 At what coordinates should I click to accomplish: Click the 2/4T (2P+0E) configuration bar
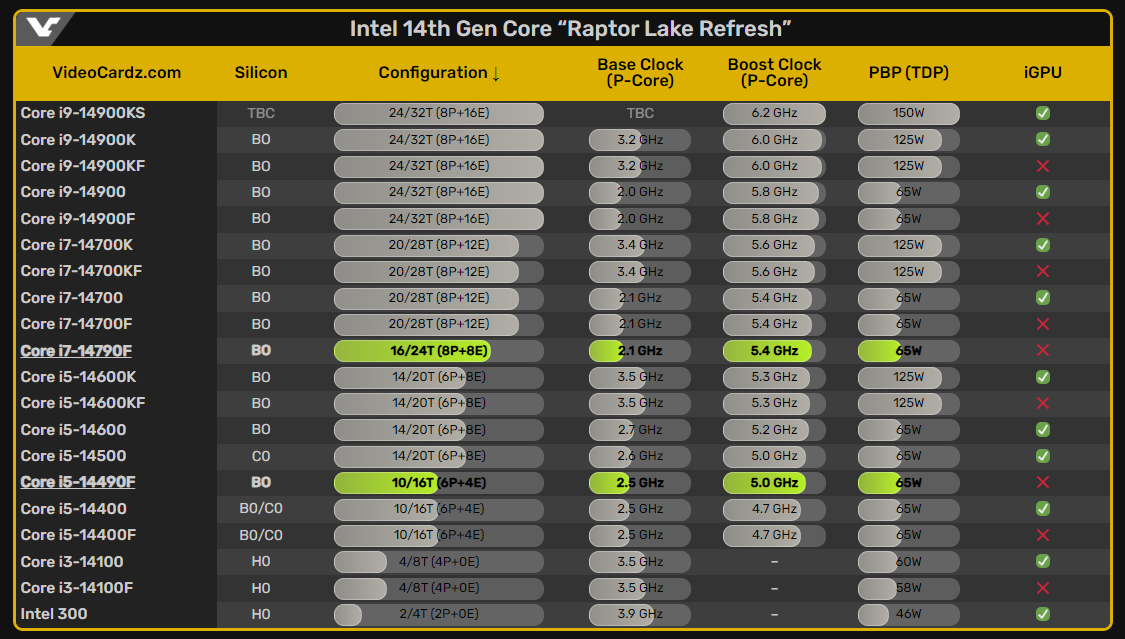pyautogui.click(x=438, y=615)
